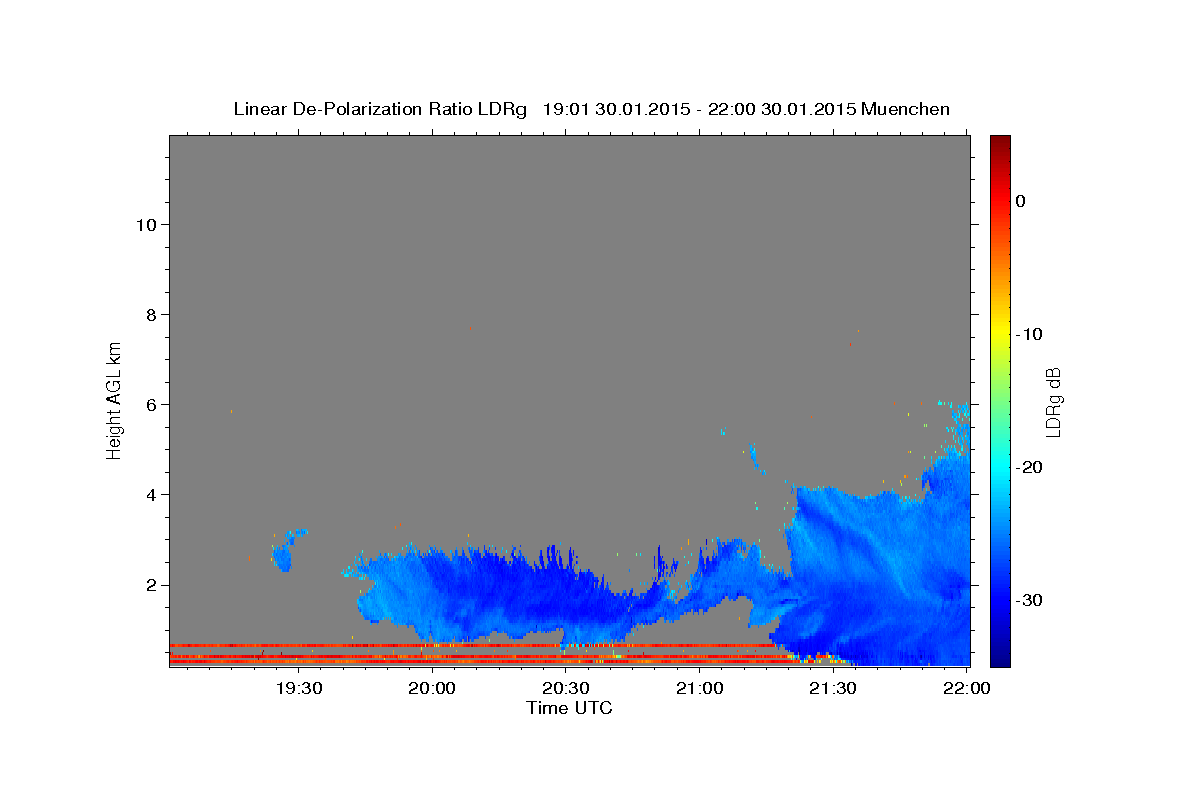Click the 20:00 time axis tick label
The height and width of the screenshot is (800, 1200).
coord(433,688)
